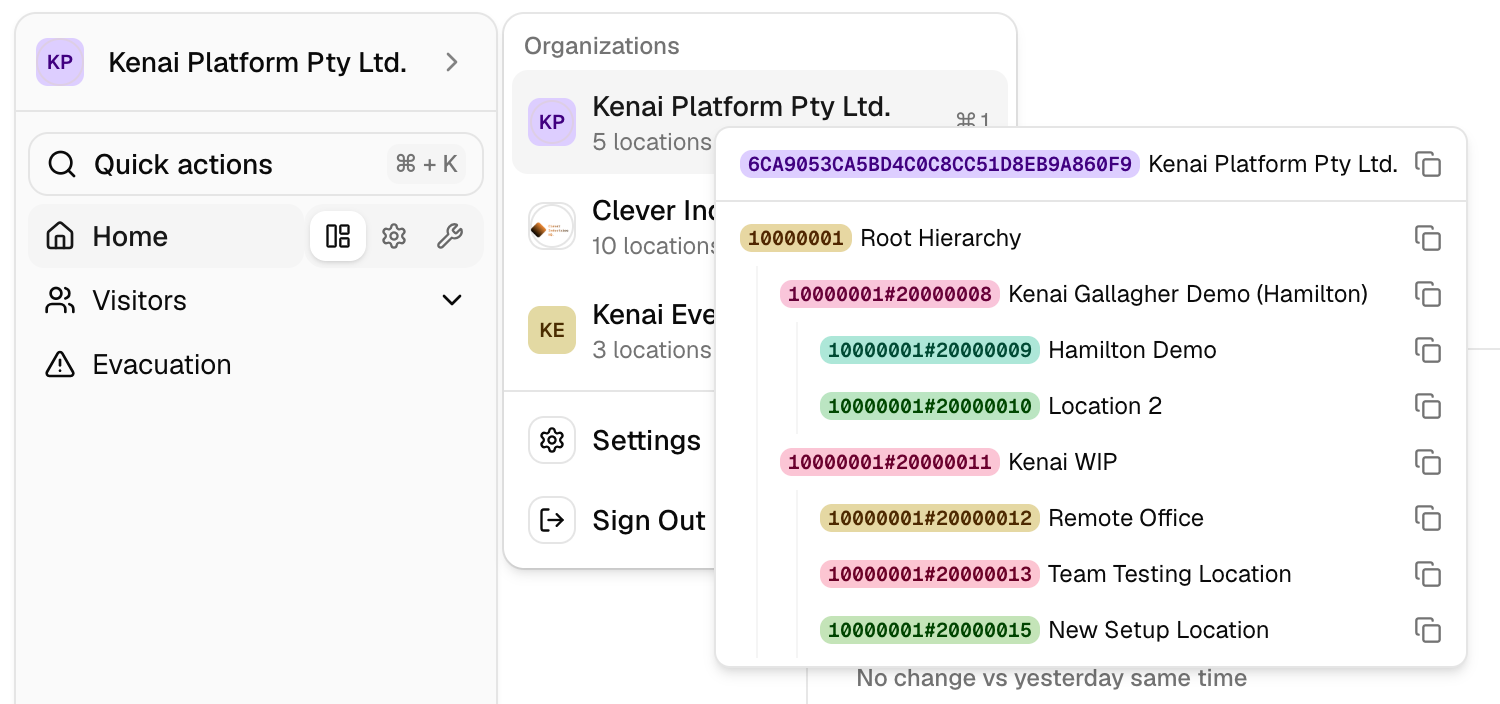Copy the Kenai Gallagher Demo (Hamilton) ID
1500x704 pixels.
[x=1428, y=294]
